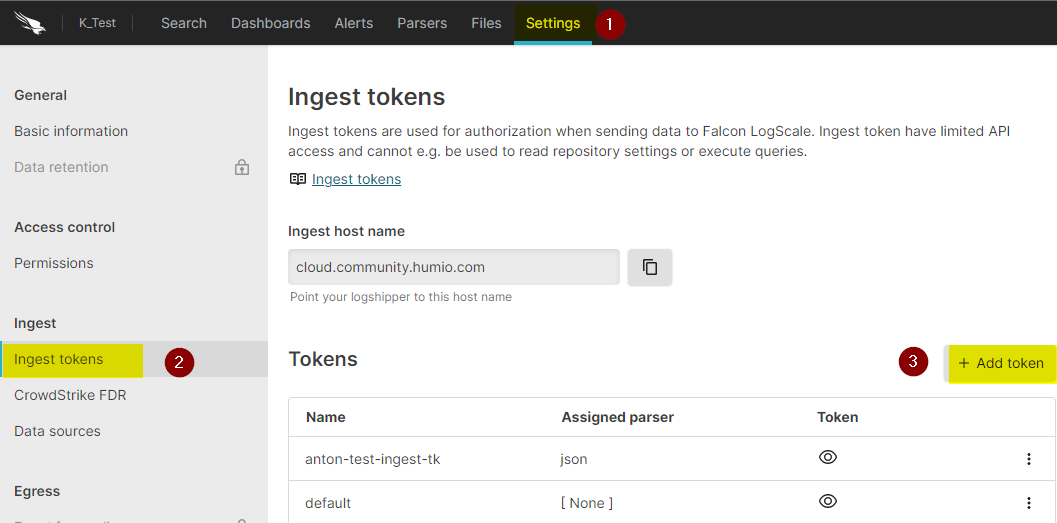This screenshot has width=1057, height=523.
Task: Open the Search tab
Action: (183, 23)
